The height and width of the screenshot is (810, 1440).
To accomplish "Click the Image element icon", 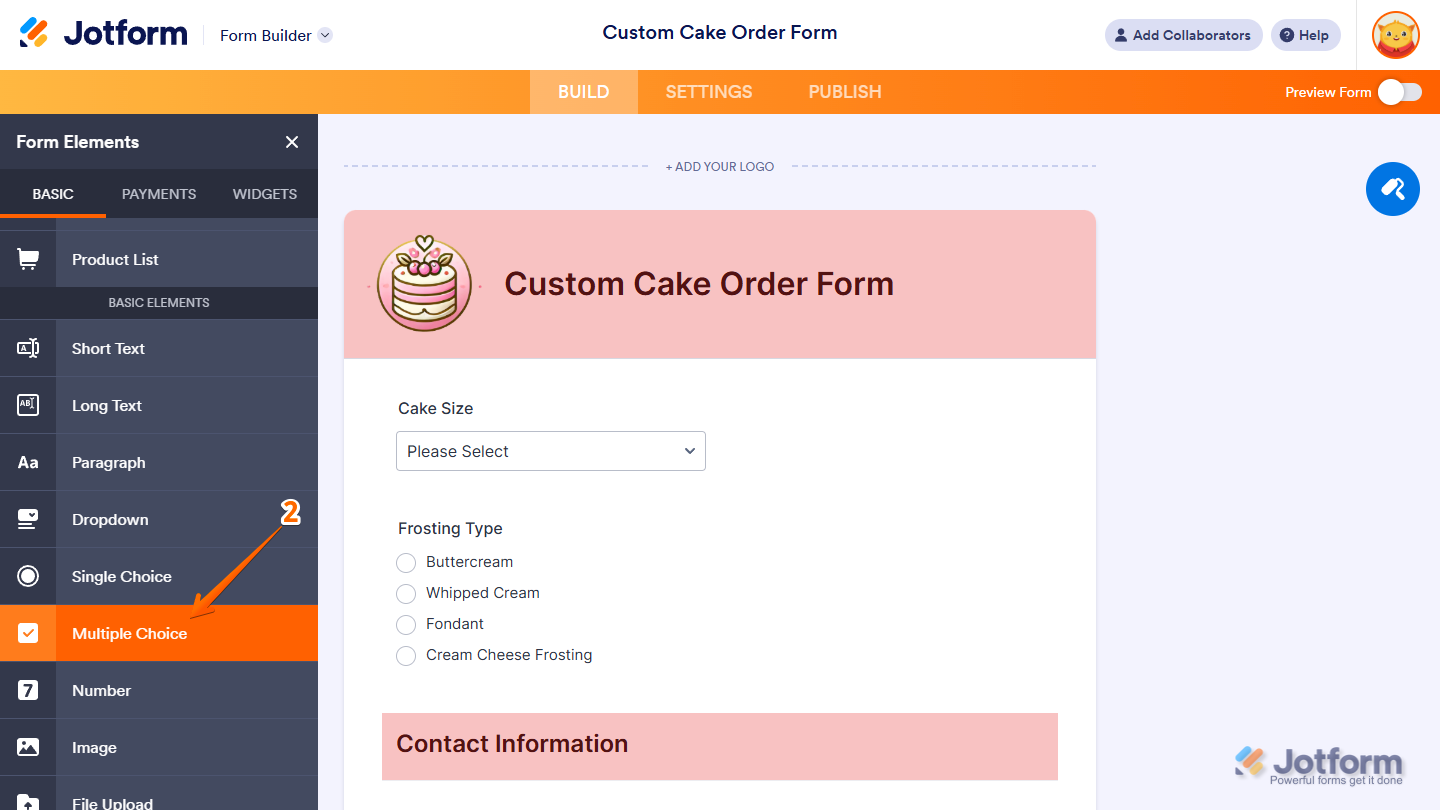I will [x=28, y=747].
